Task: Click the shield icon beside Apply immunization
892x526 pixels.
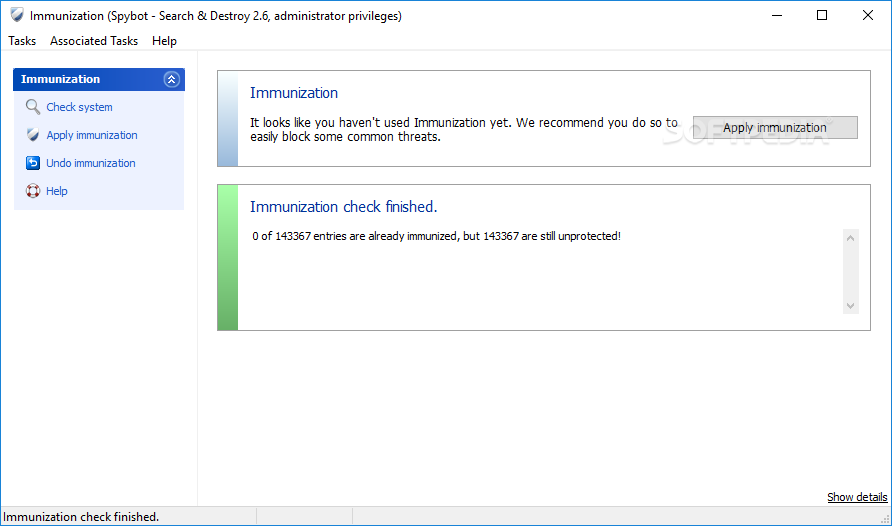Action: tap(33, 135)
